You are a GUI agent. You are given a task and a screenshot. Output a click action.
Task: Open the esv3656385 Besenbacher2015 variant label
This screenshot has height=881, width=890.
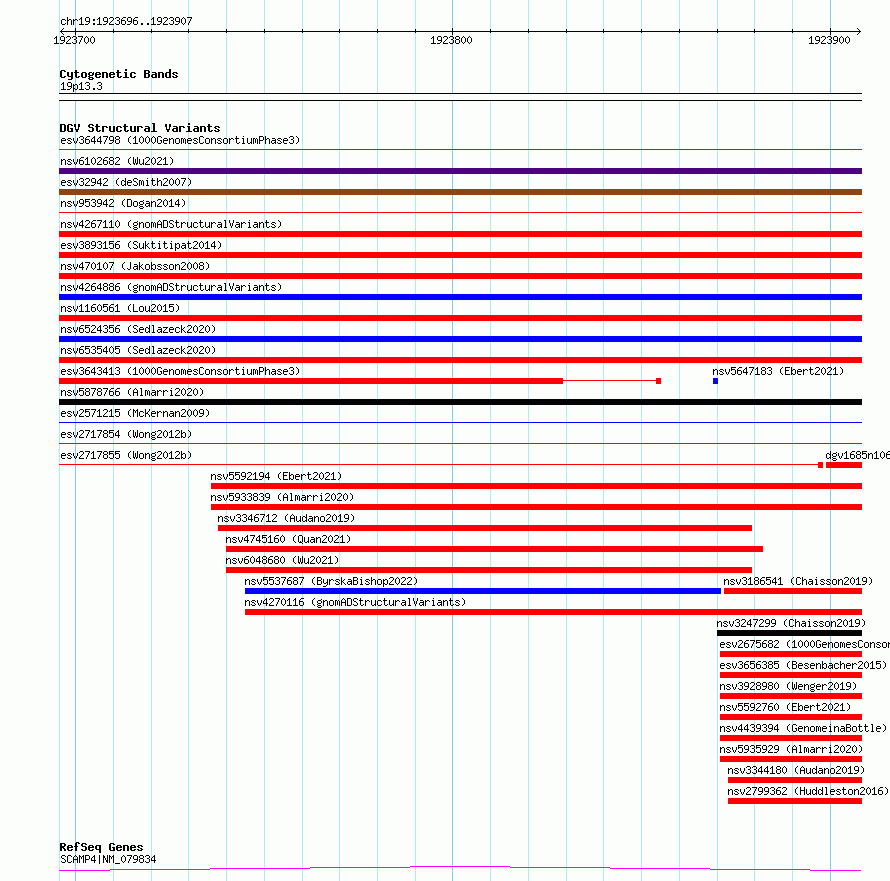803,665
